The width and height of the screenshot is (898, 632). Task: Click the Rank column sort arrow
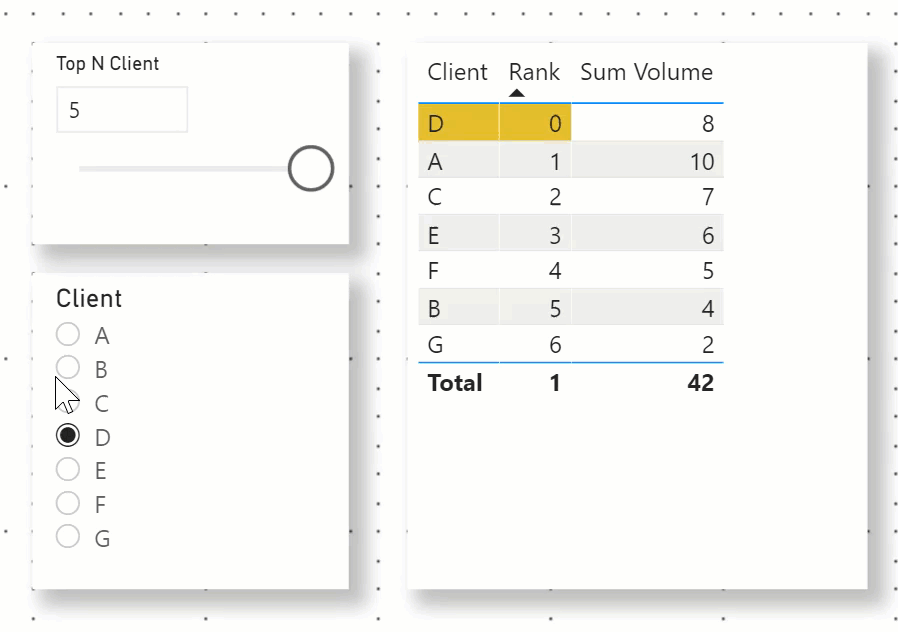[x=516, y=94]
